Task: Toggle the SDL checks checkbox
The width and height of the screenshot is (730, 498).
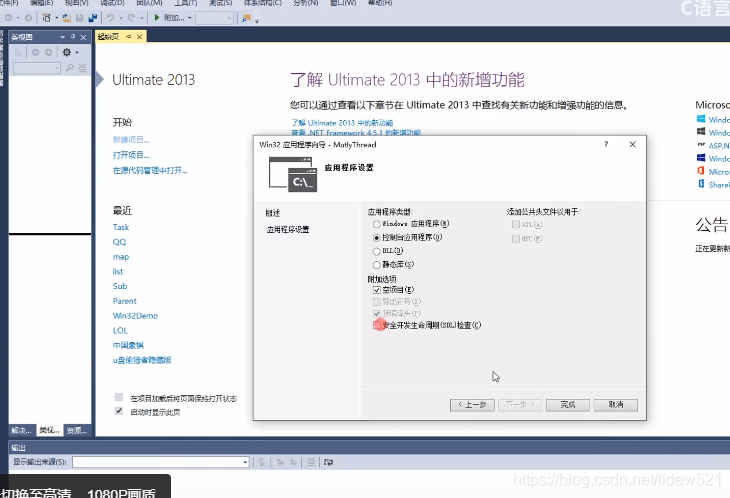Action: point(377,325)
